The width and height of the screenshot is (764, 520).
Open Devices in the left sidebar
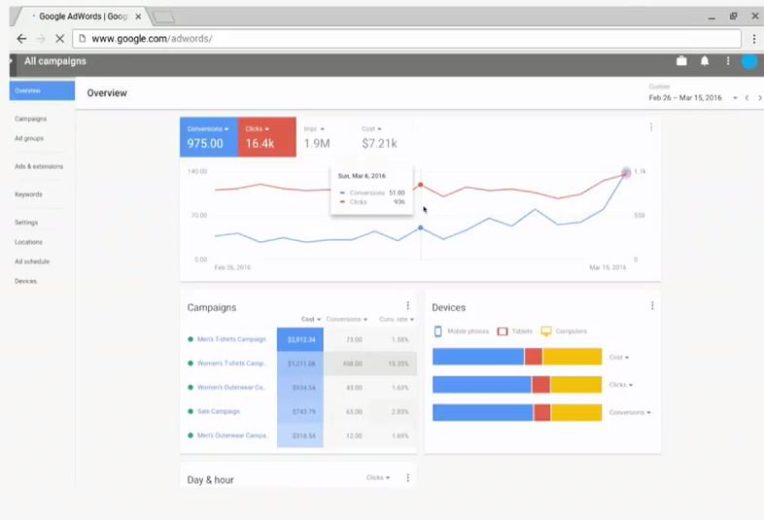(26, 281)
